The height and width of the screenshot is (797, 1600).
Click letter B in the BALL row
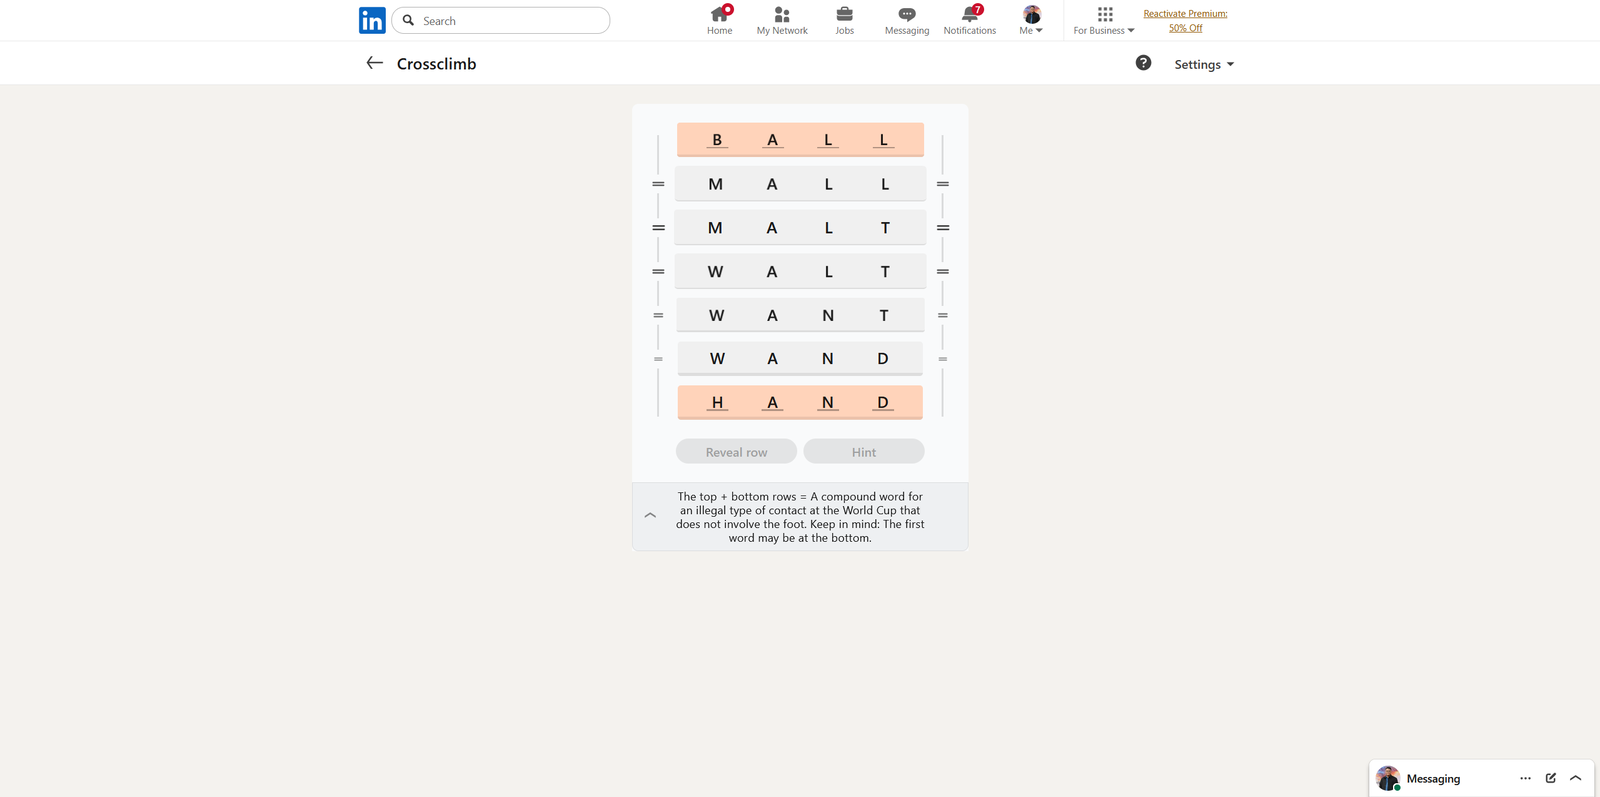[x=717, y=140]
